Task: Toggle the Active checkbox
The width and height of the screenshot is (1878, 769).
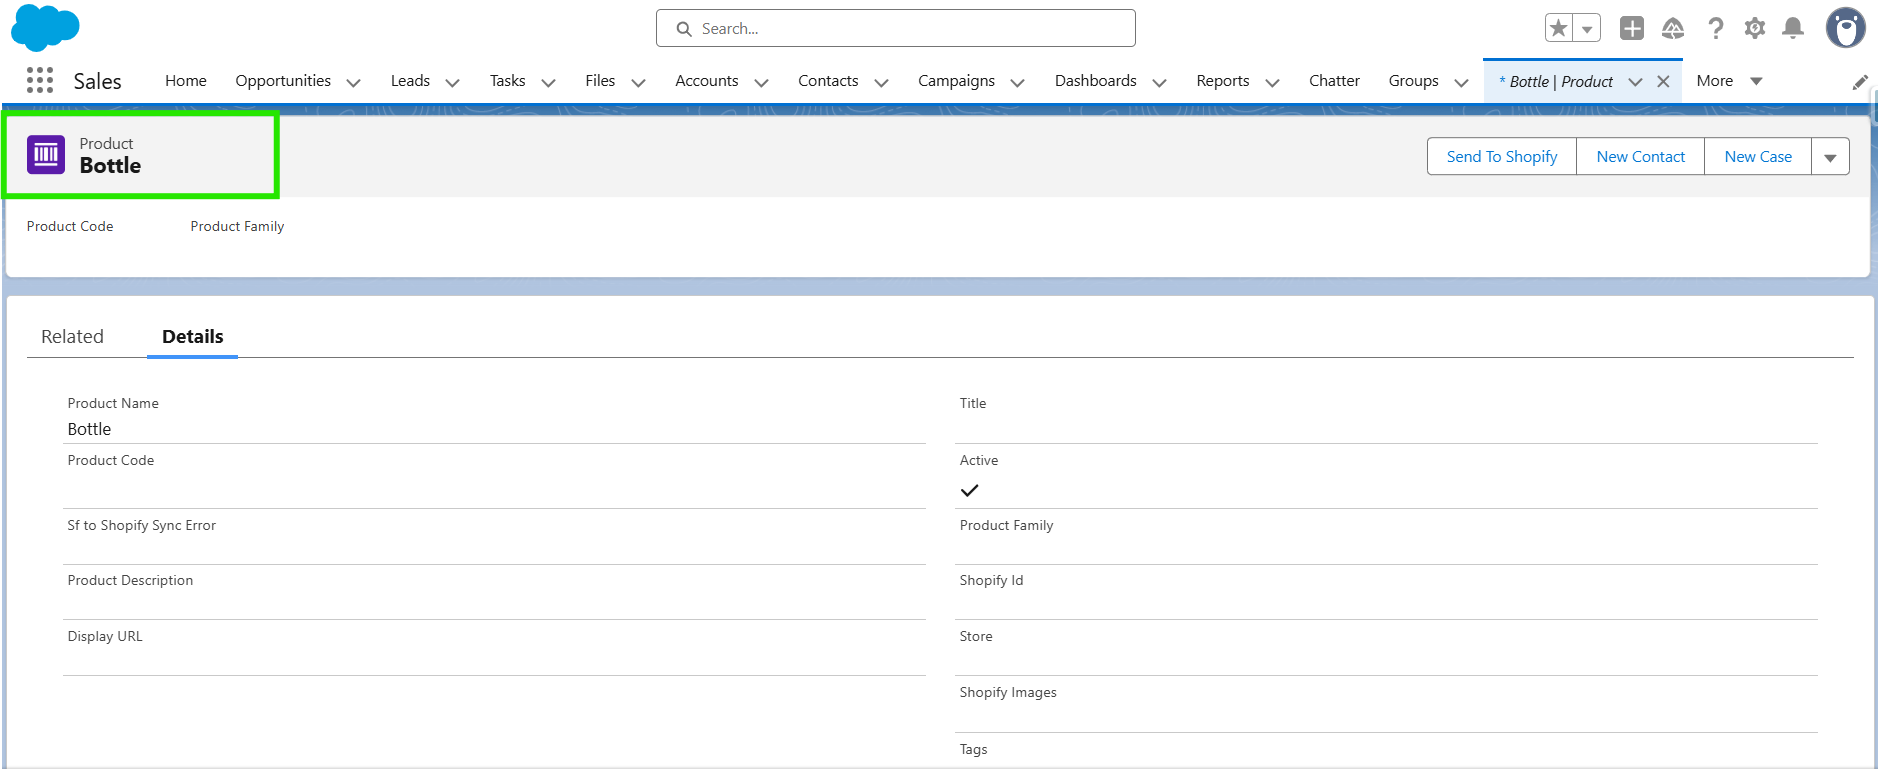Action: coord(969,490)
